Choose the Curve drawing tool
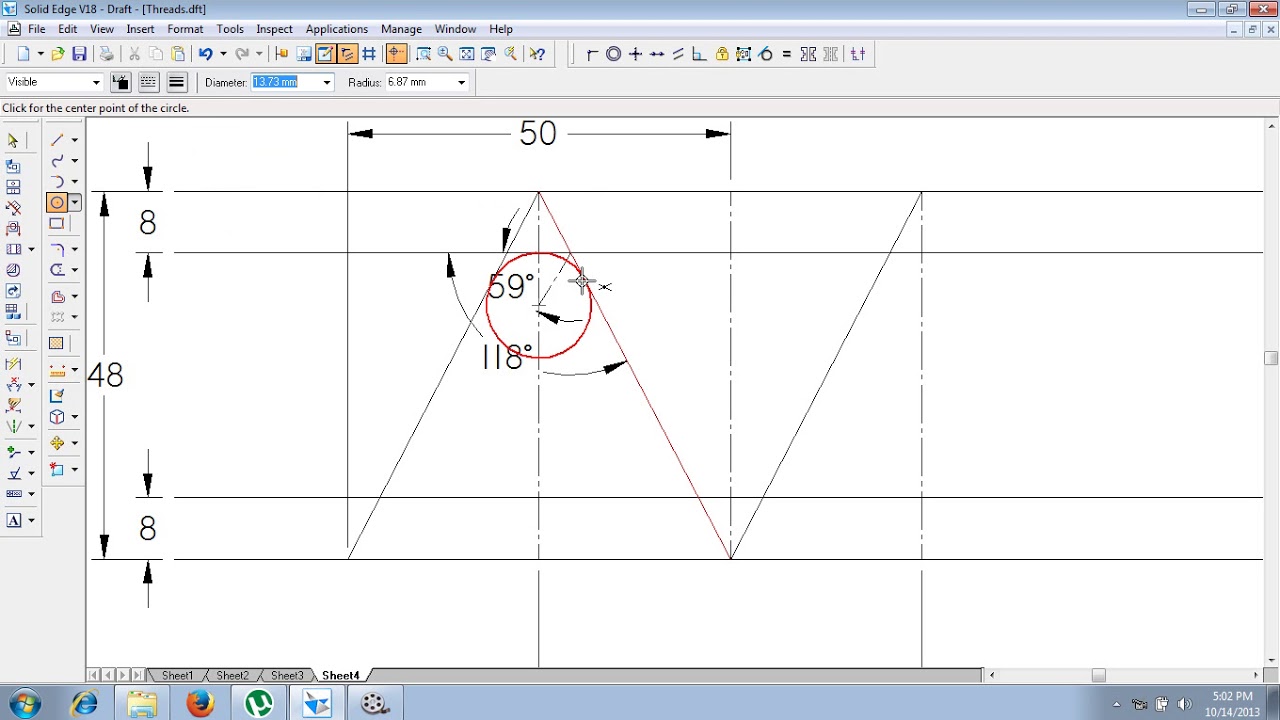Viewport: 1280px width, 720px height. 57,161
